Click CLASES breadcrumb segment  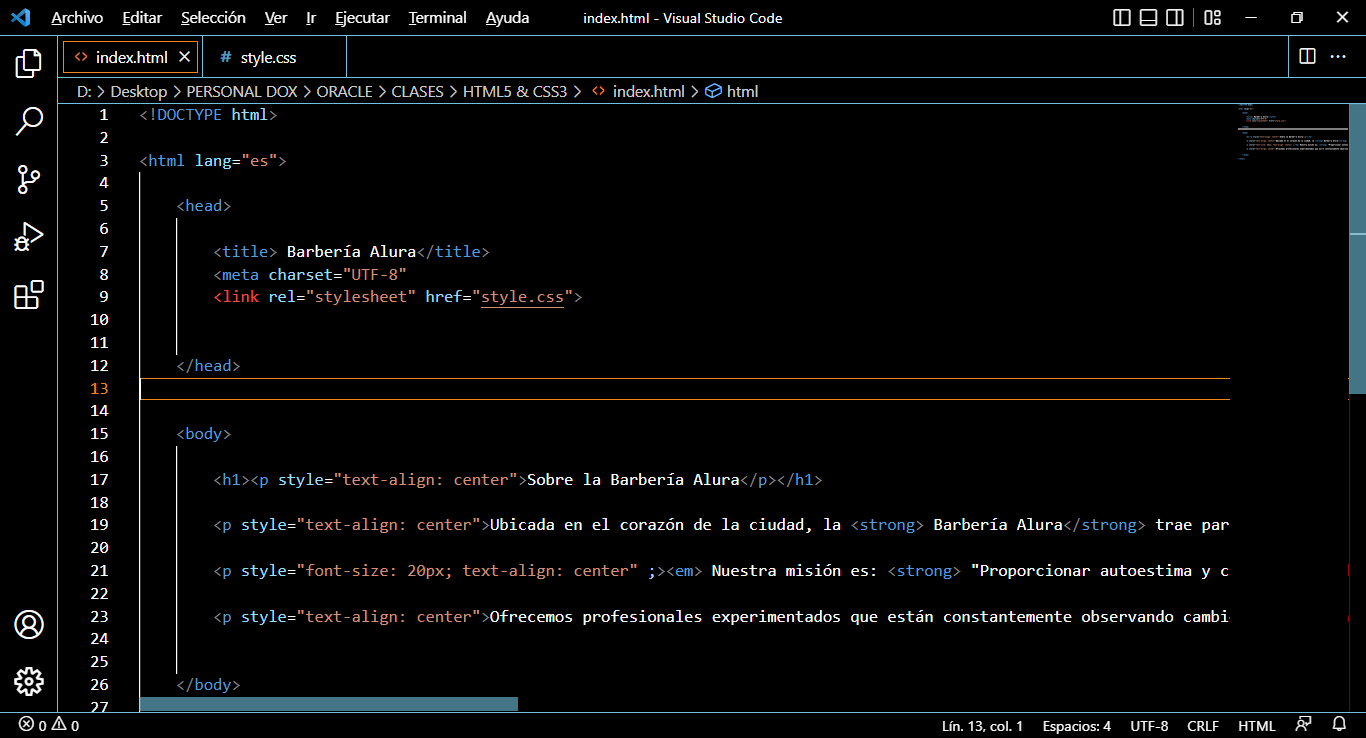coord(417,91)
